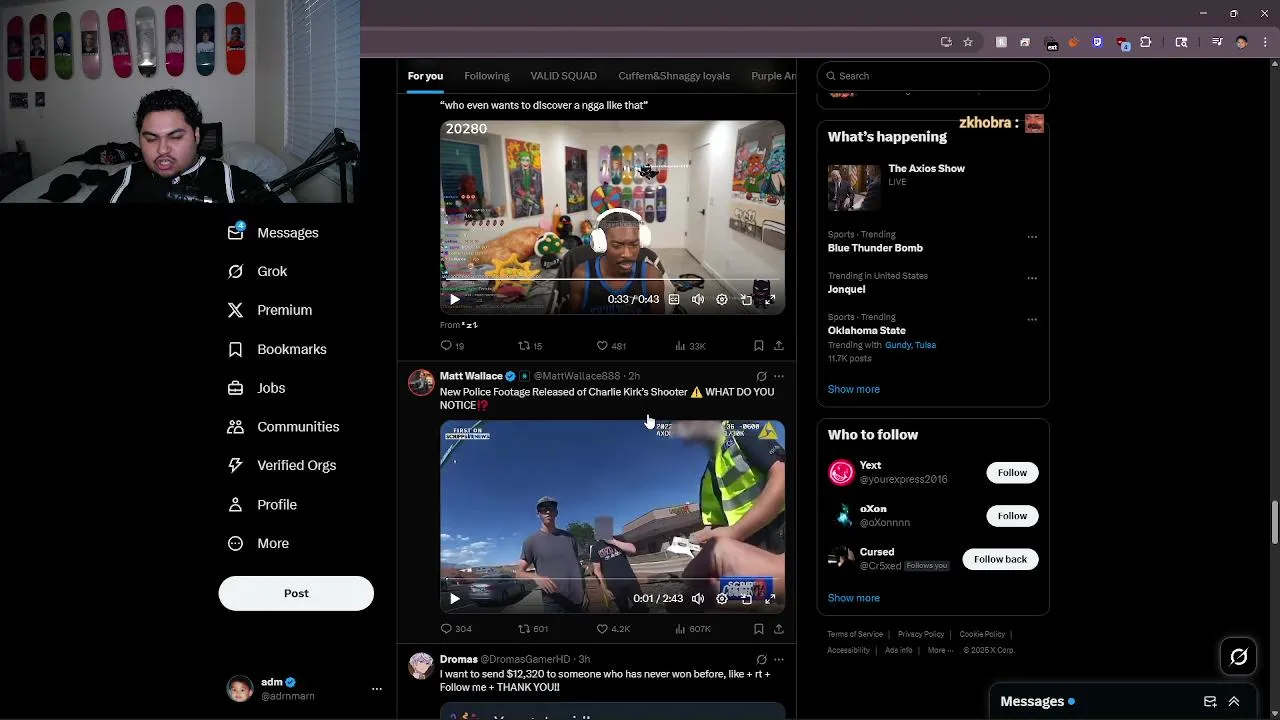Repost Matt Wallace's post

[533, 629]
